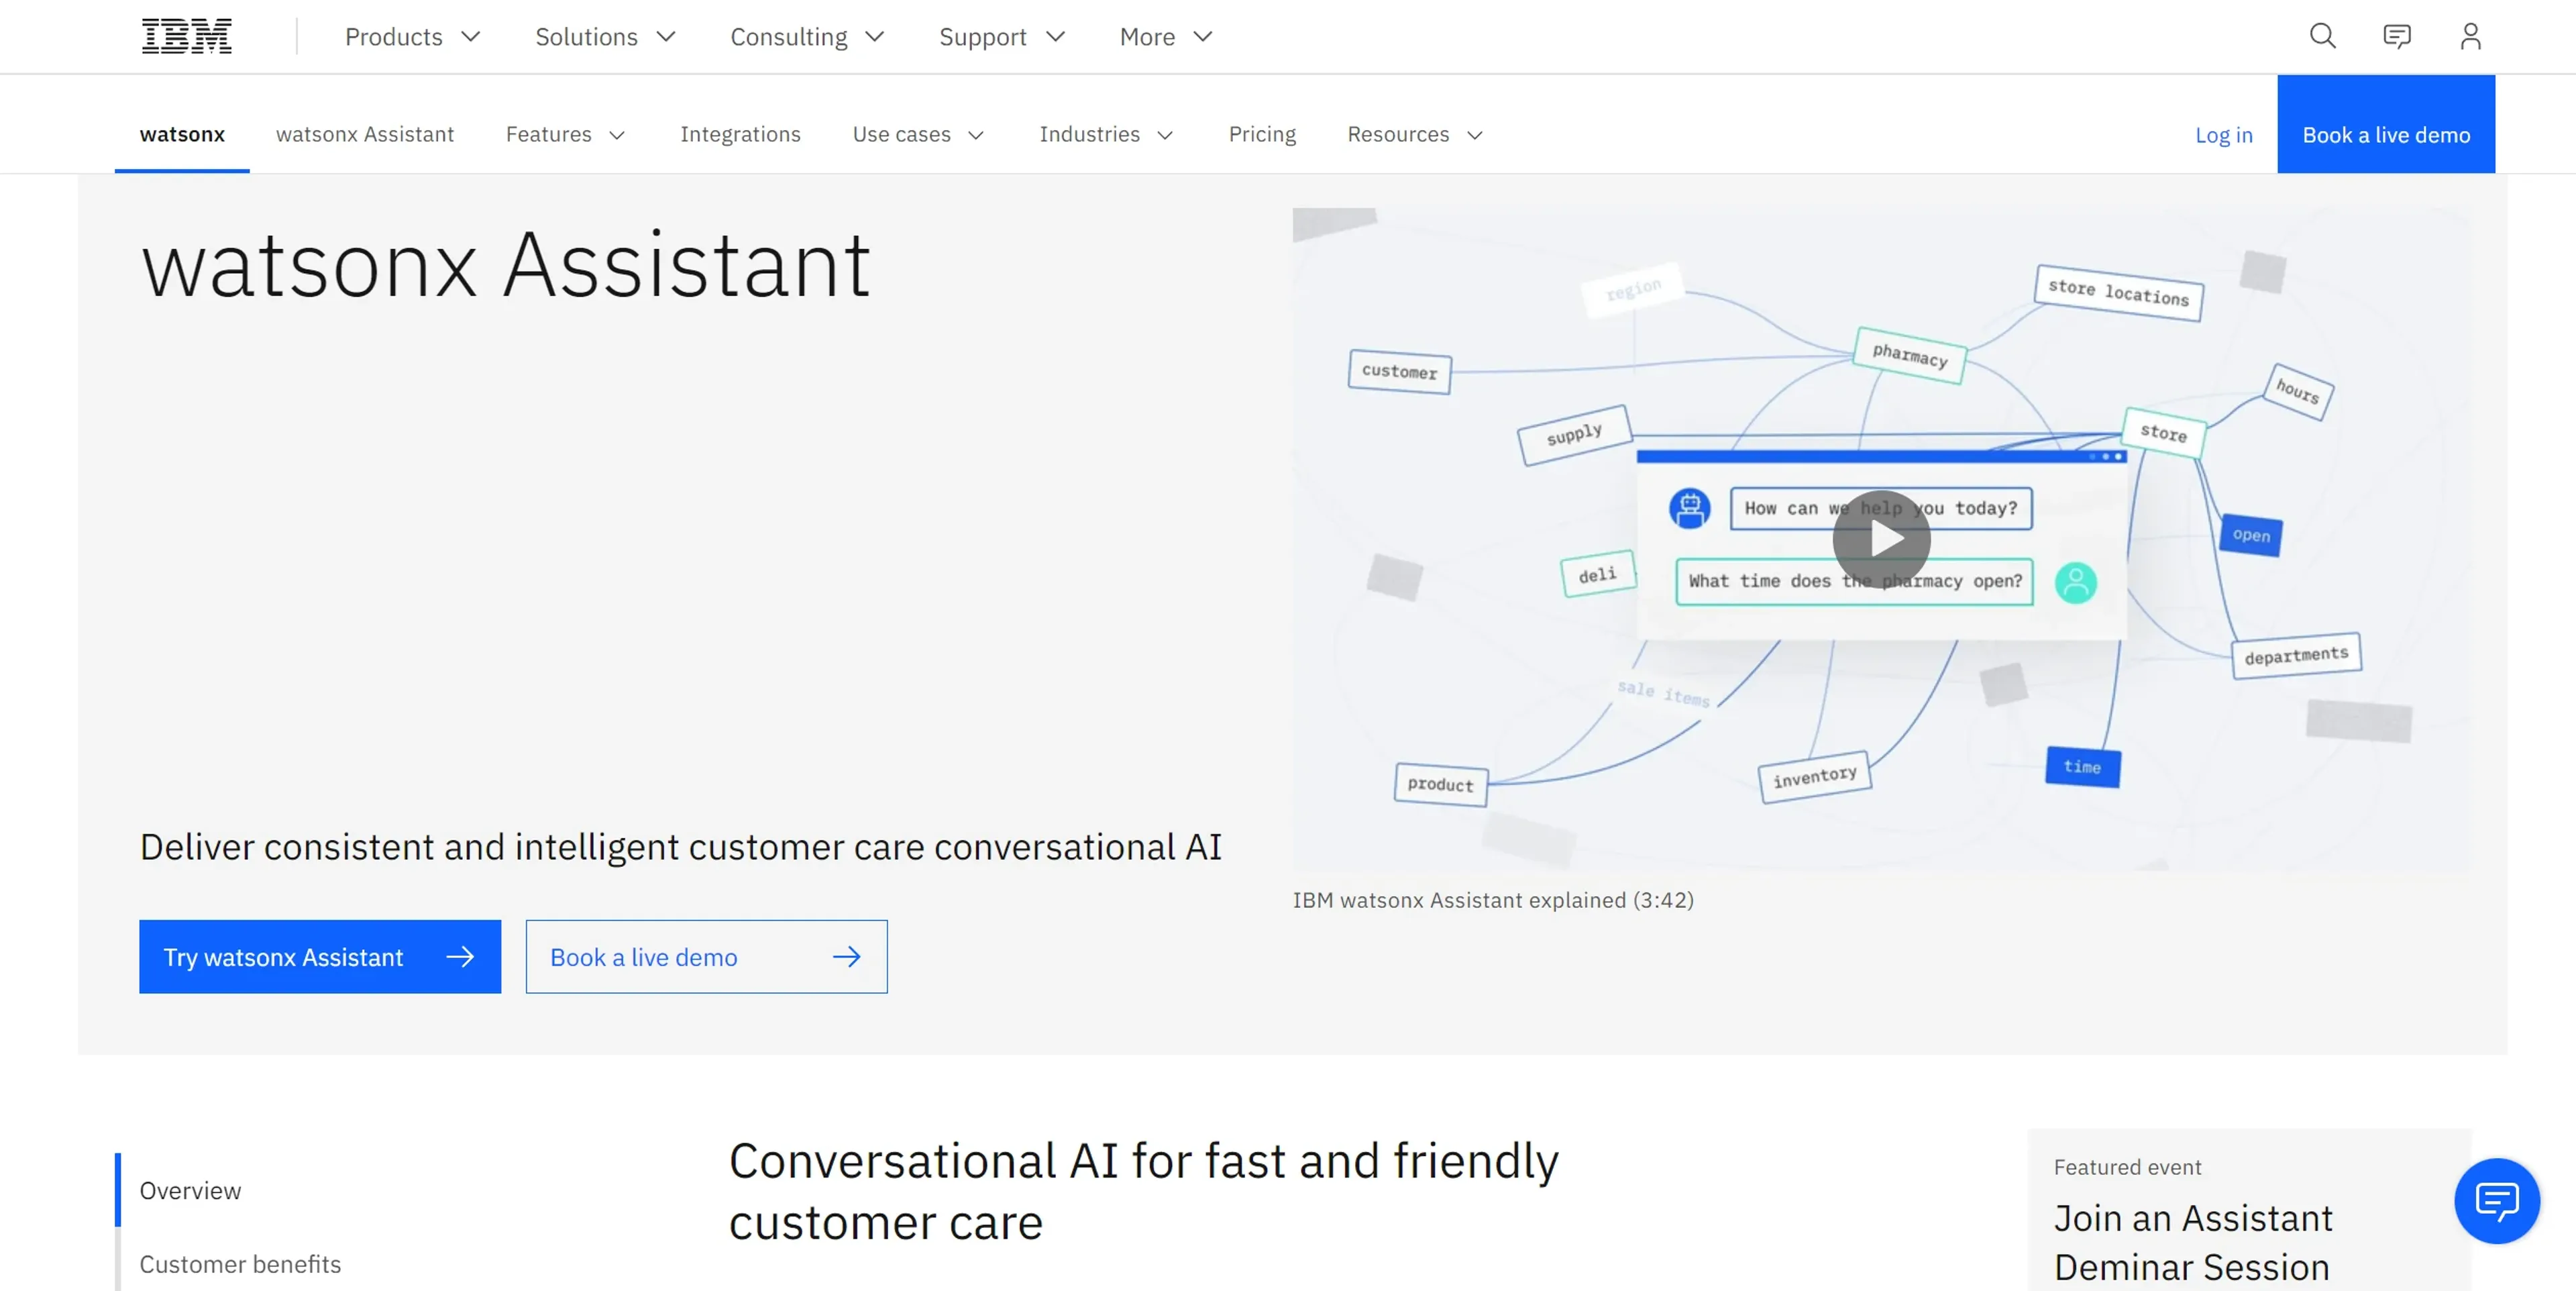Viewport: 2576px width, 1291px height.
Task: Click the robot avatar in the video preview
Action: pyautogui.click(x=1689, y=507)
